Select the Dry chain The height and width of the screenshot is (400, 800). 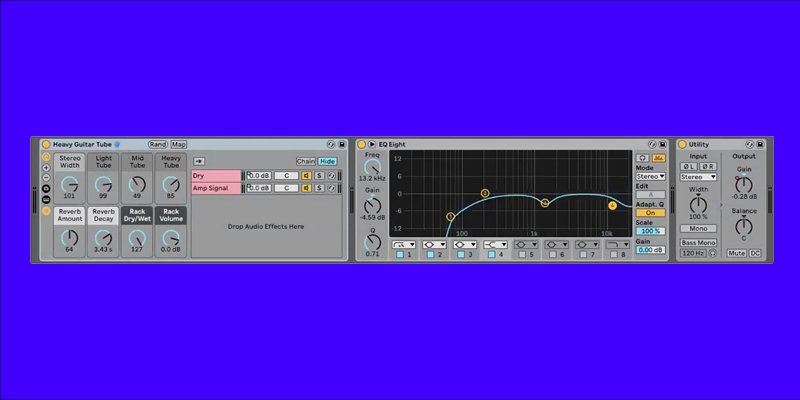(216, 176)
